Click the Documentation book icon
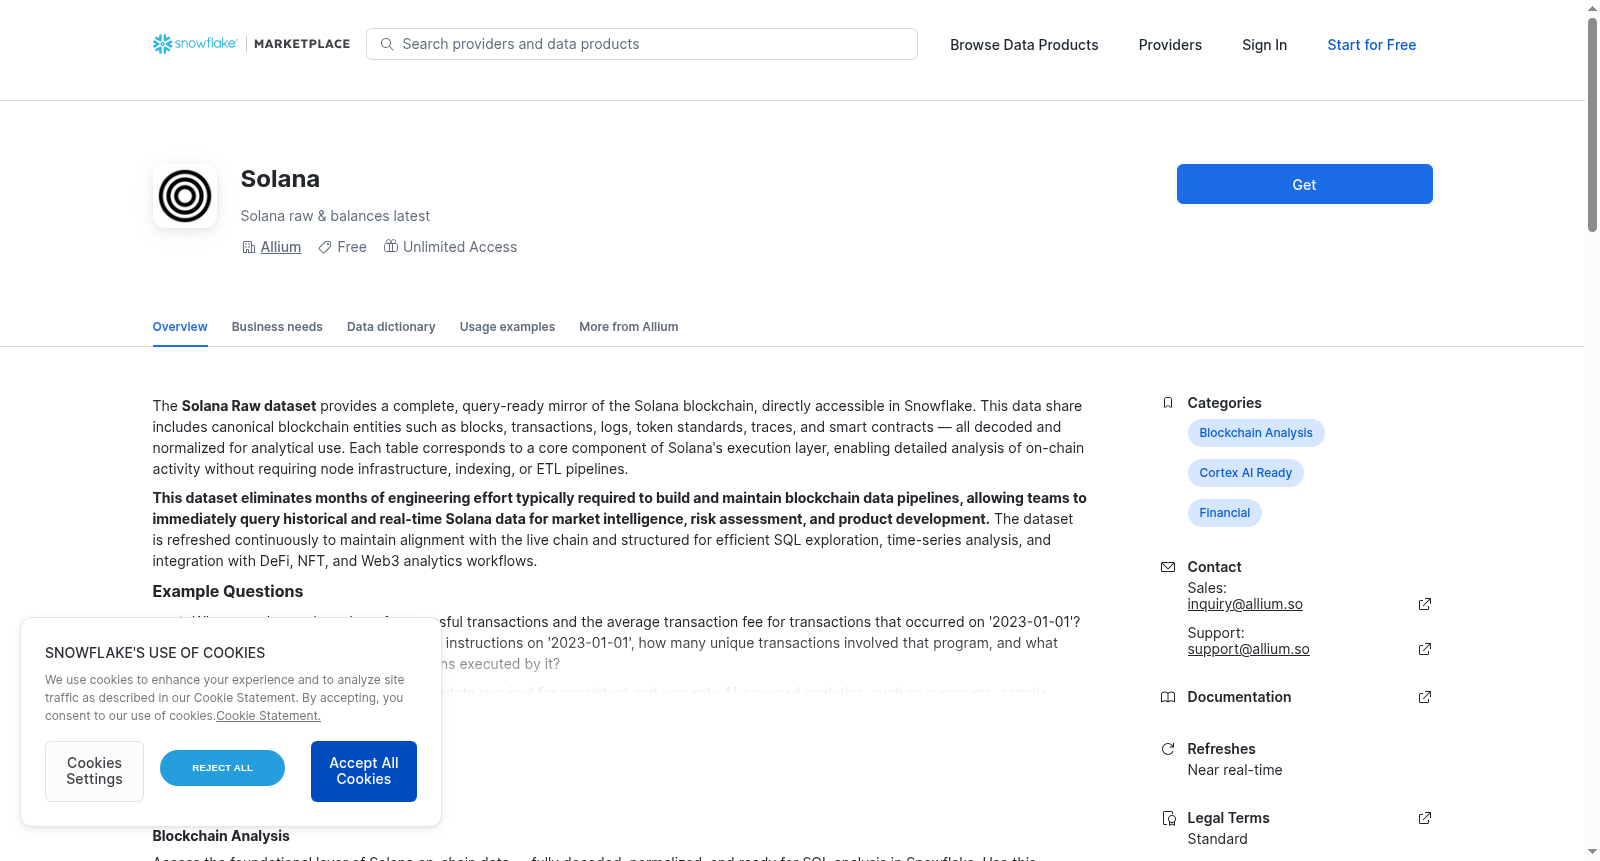 (x=1168, y=697)
